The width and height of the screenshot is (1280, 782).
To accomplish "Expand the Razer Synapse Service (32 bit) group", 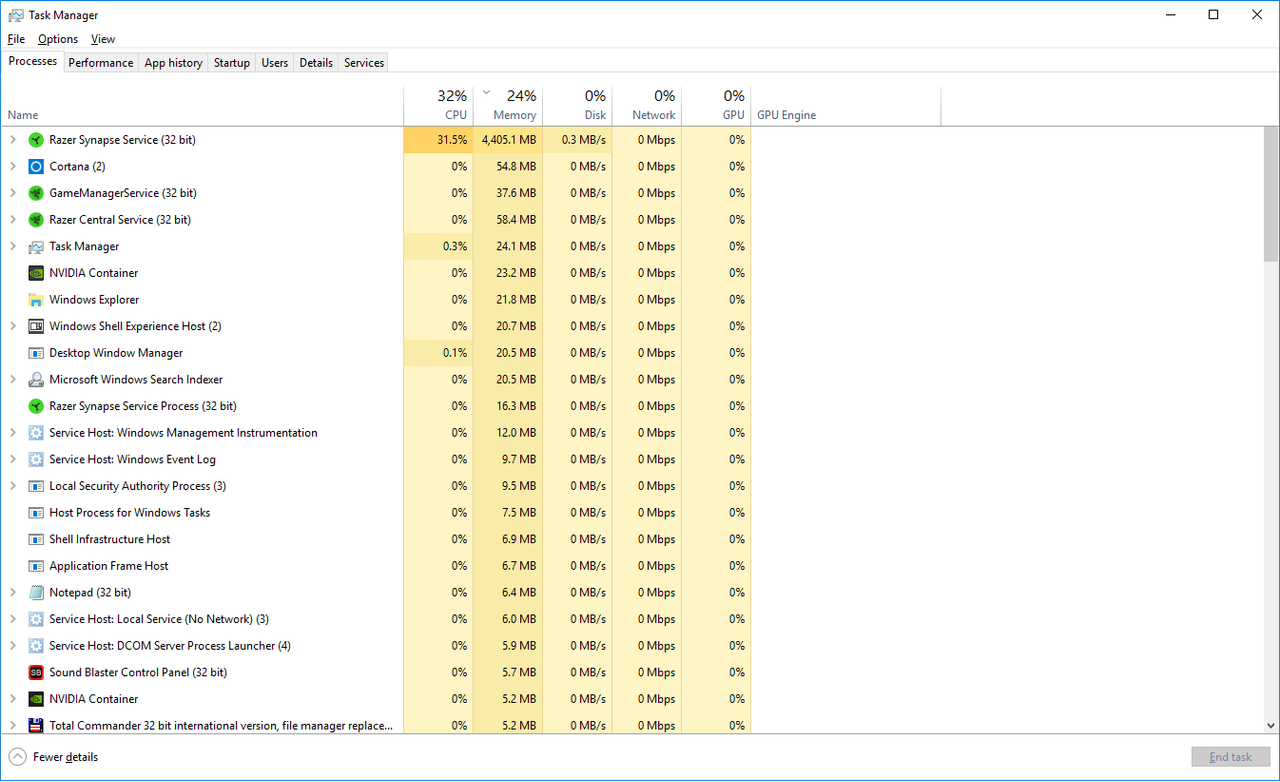I will click(13, 140).
